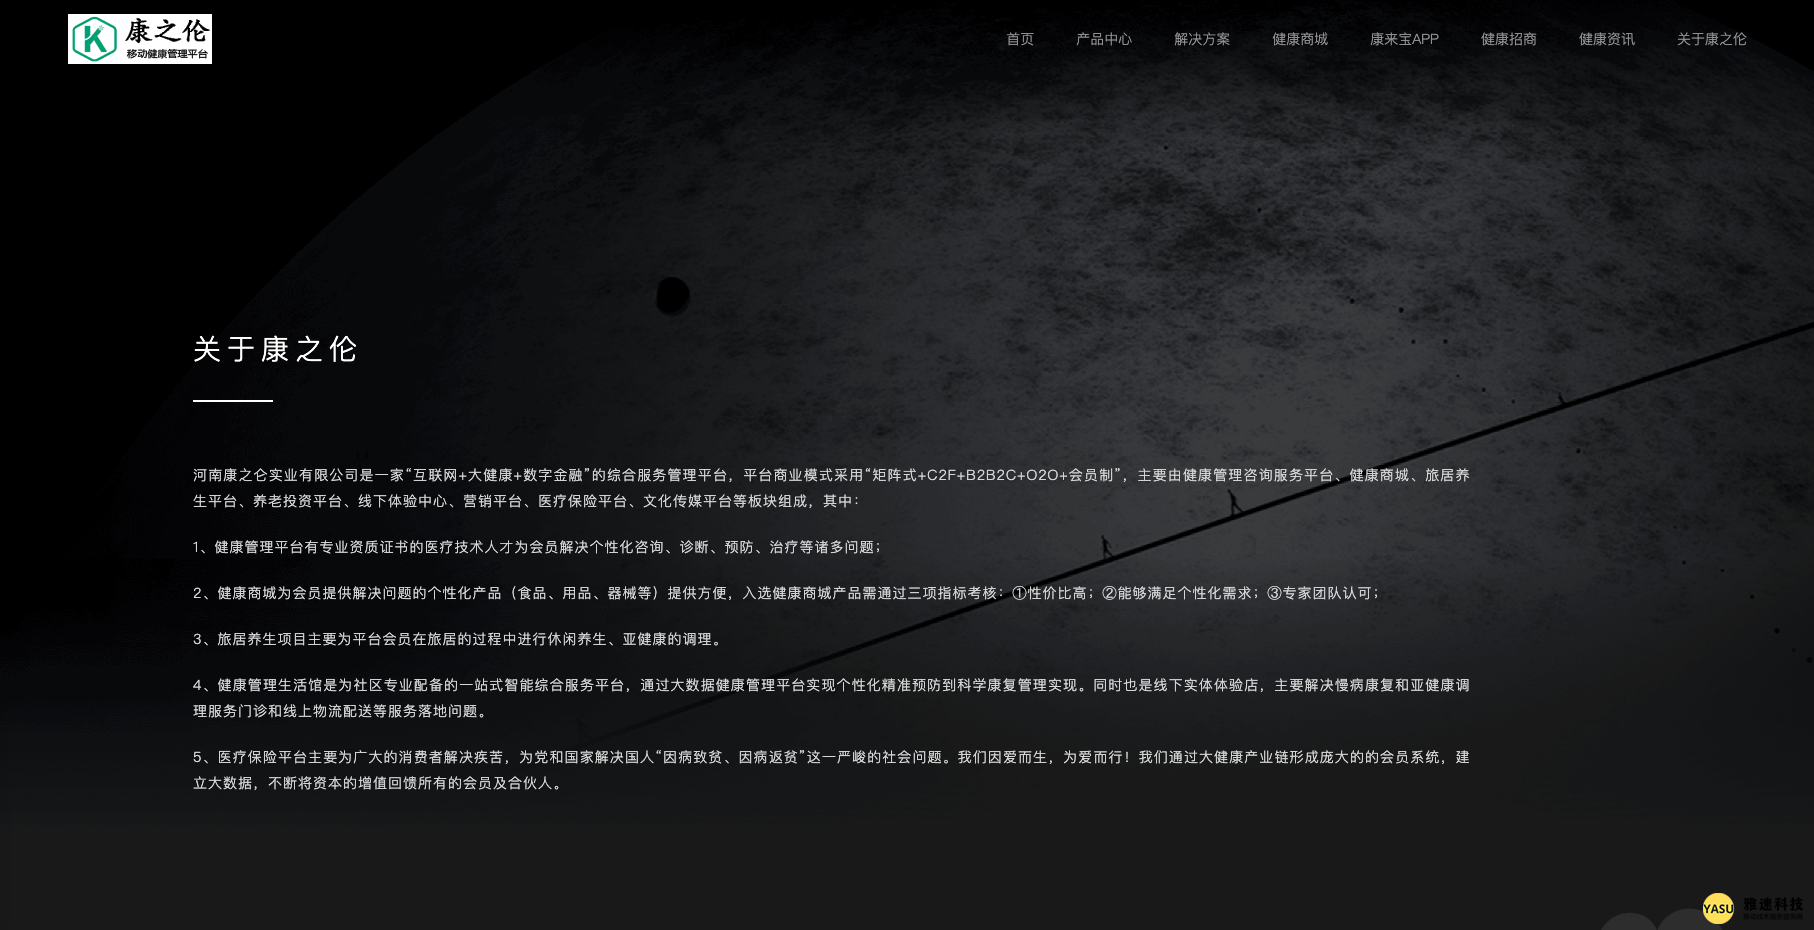Visit the 健康资讯 section

click(1606, 39)
